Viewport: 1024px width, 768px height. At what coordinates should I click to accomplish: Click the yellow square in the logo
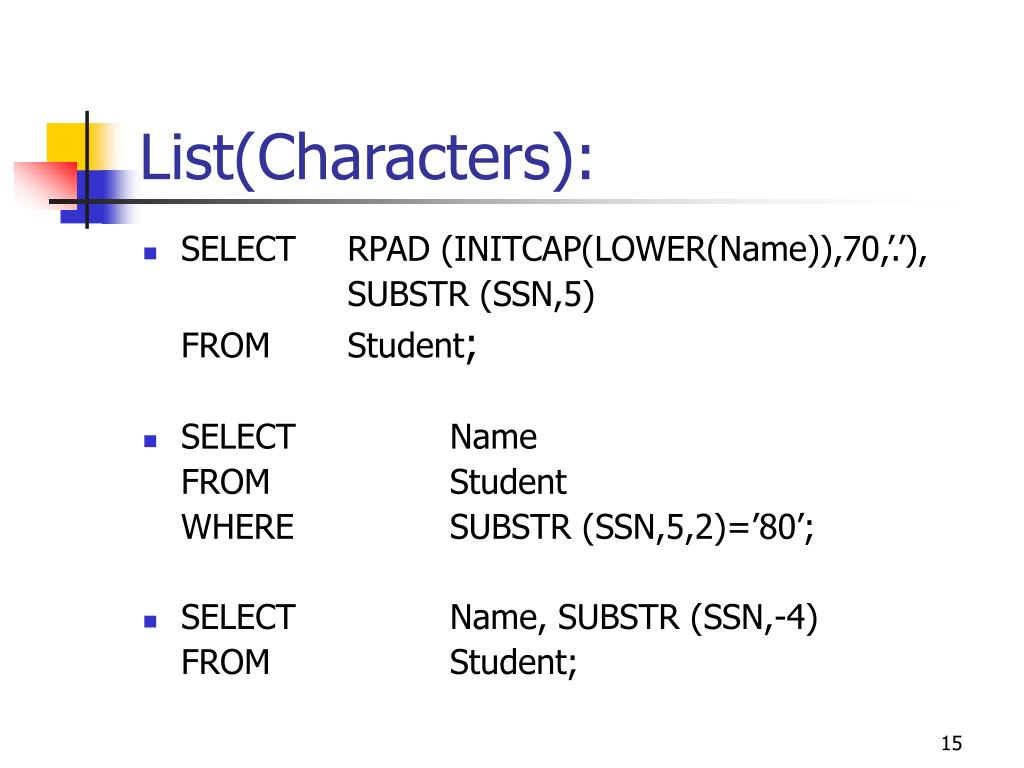click(67, 146)
